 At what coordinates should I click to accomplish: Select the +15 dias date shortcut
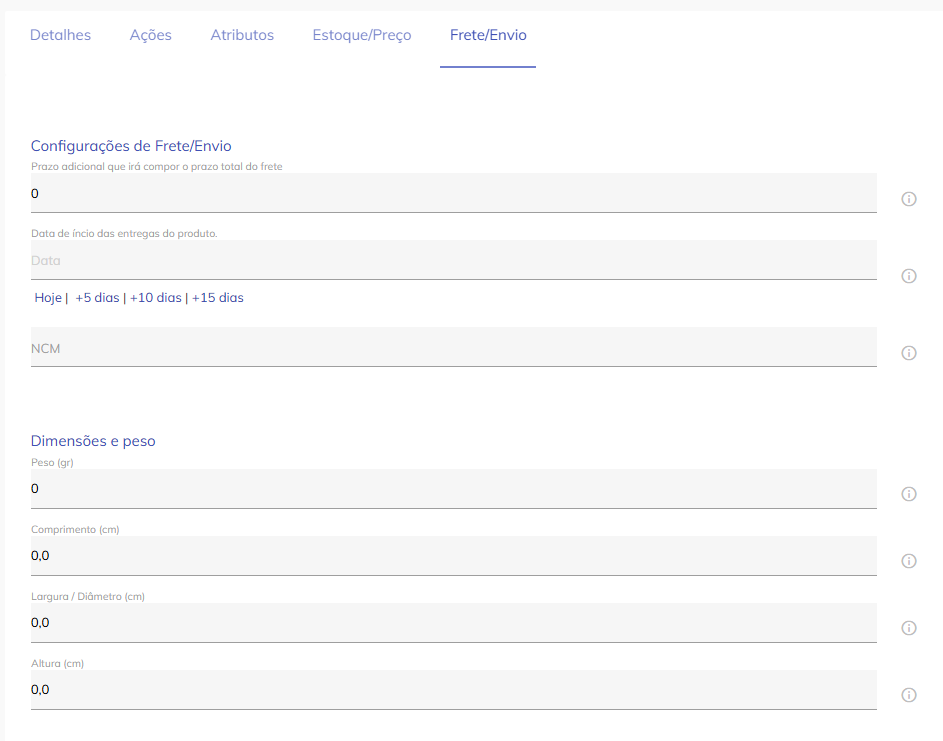(x=218, y=298)
